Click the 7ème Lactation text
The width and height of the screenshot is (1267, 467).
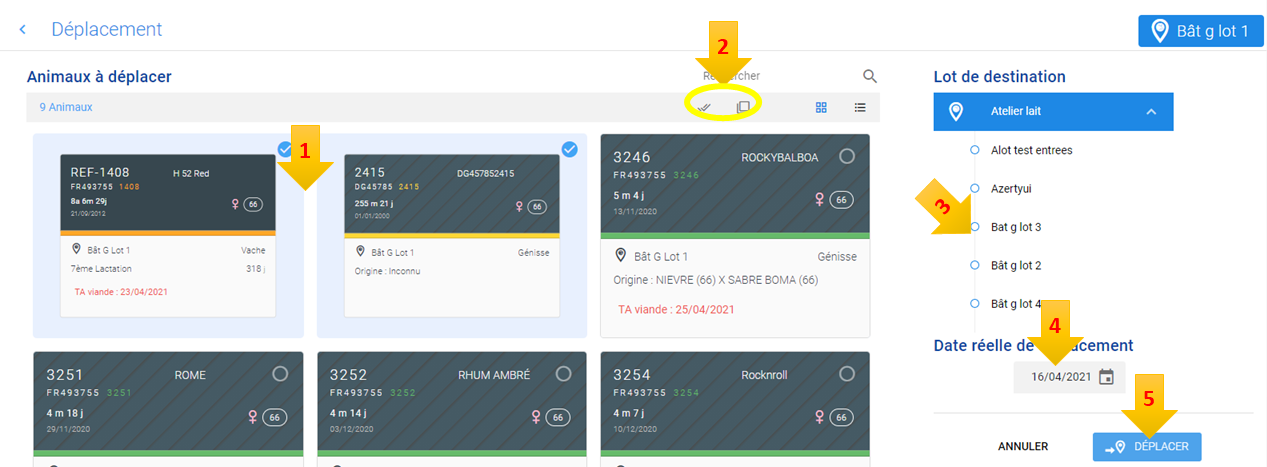102,269
